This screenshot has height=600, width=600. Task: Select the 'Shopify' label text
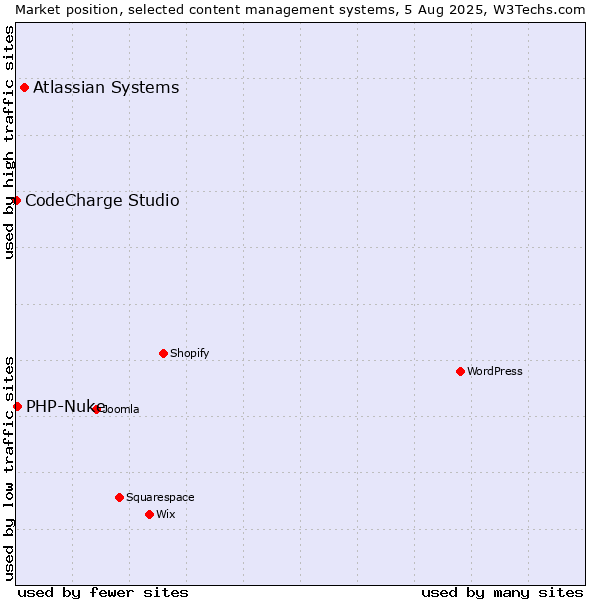[x=189, y=354]
